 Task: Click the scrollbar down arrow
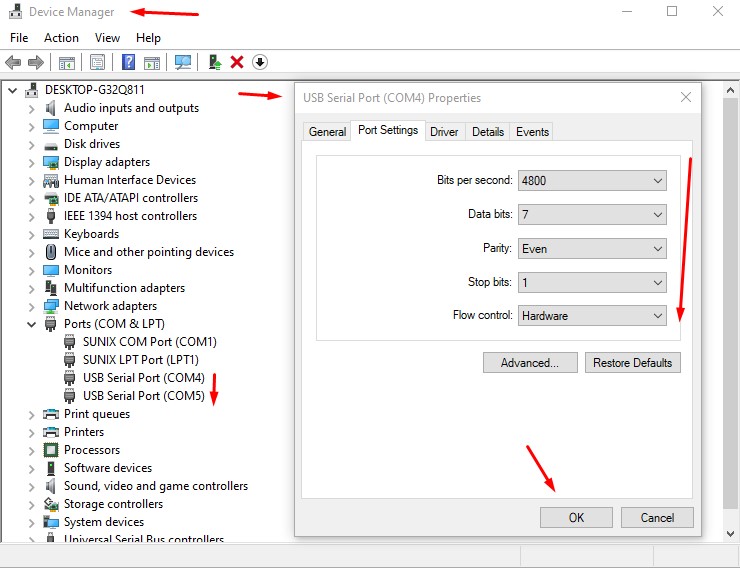tap(730, 534)
